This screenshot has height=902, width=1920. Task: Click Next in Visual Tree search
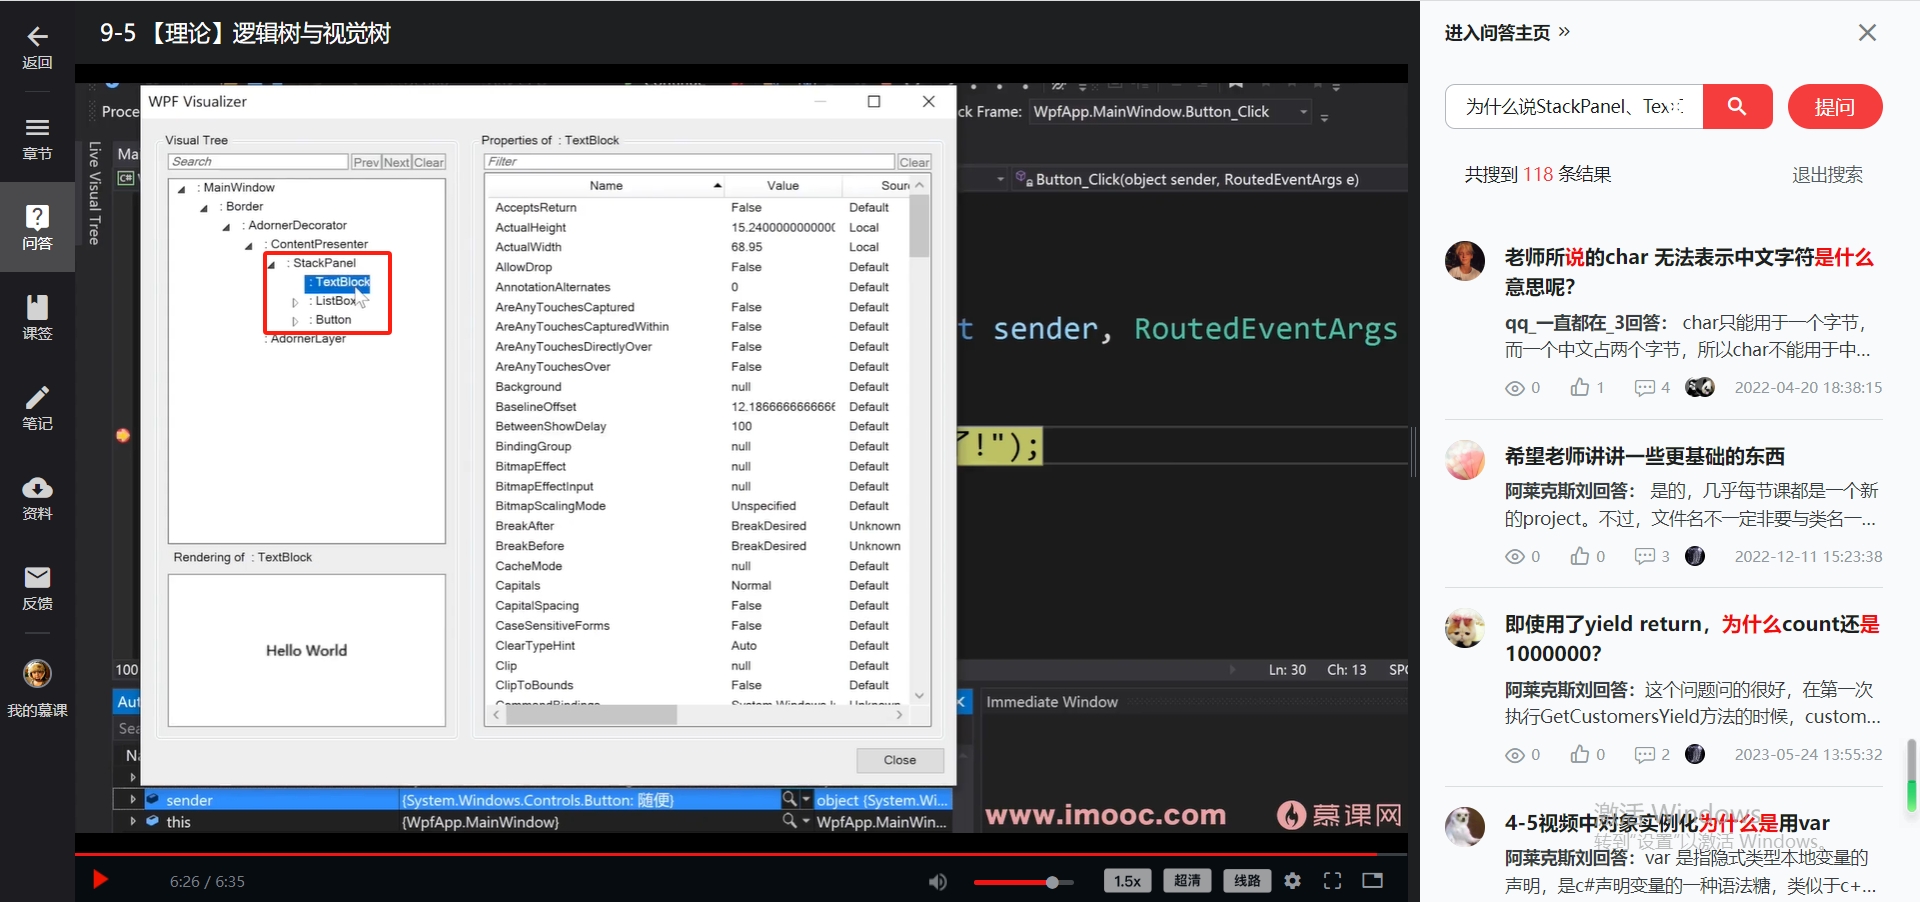tap(397, 162)
